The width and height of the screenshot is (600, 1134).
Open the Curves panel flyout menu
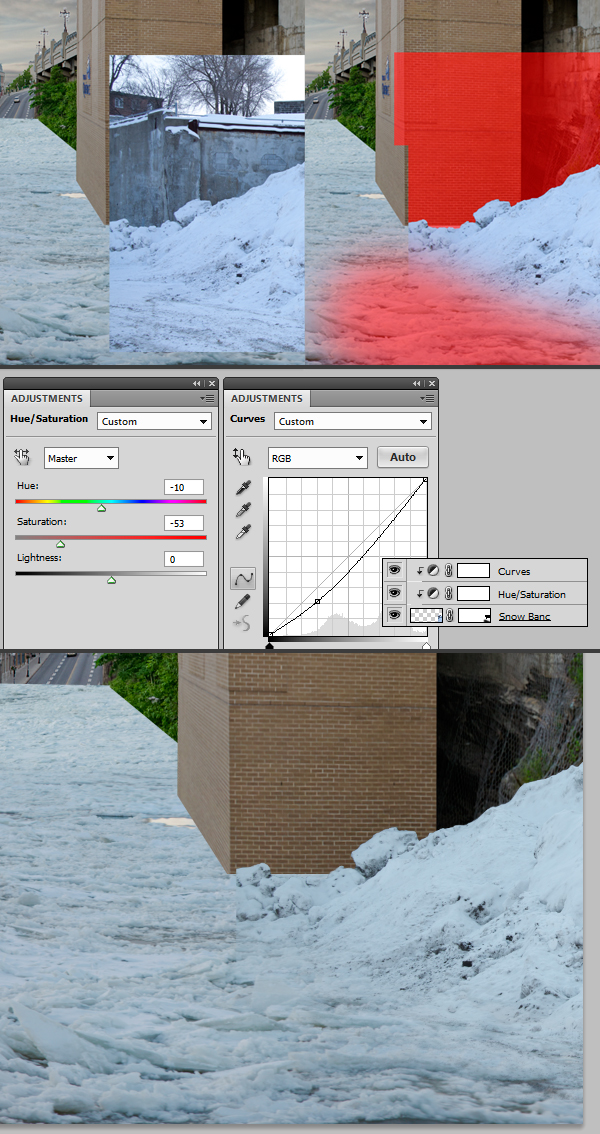tap(427, 398)
